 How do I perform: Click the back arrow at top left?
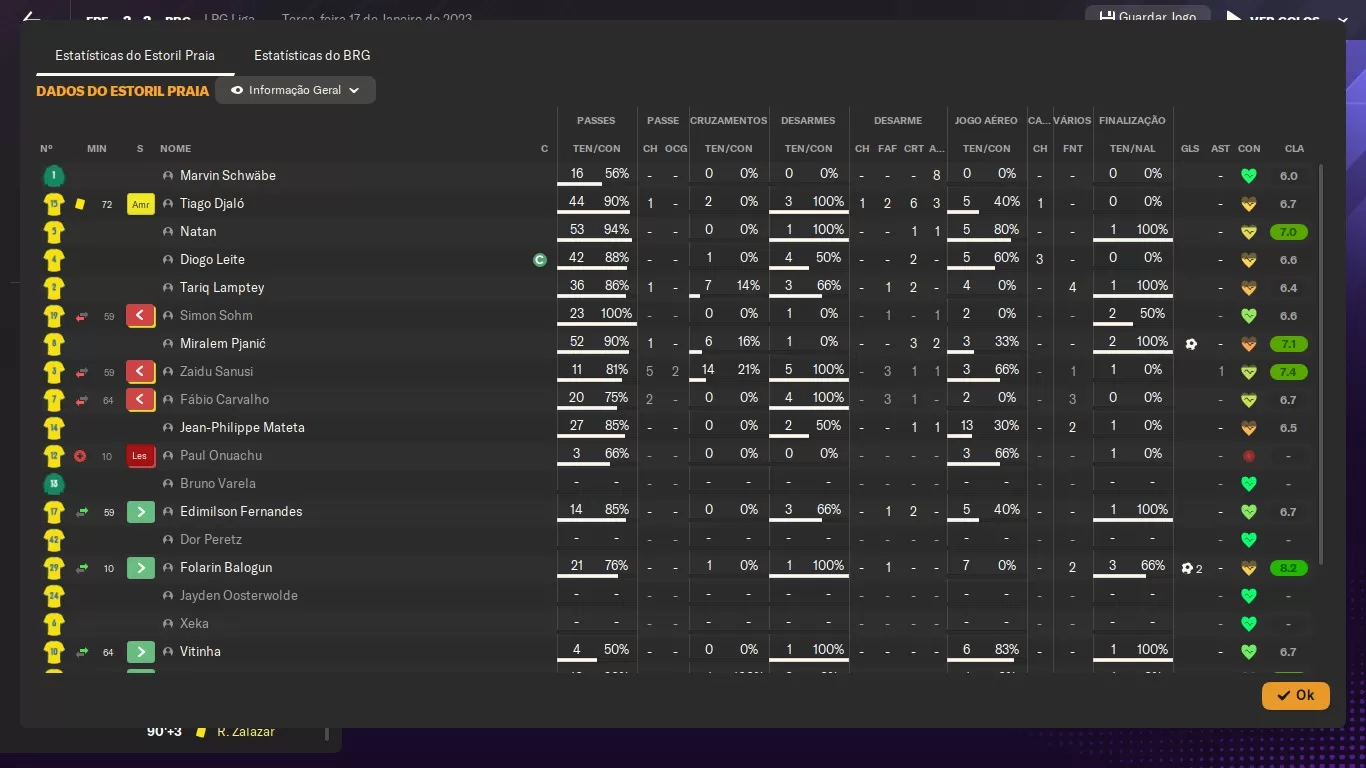click(31, 17)
